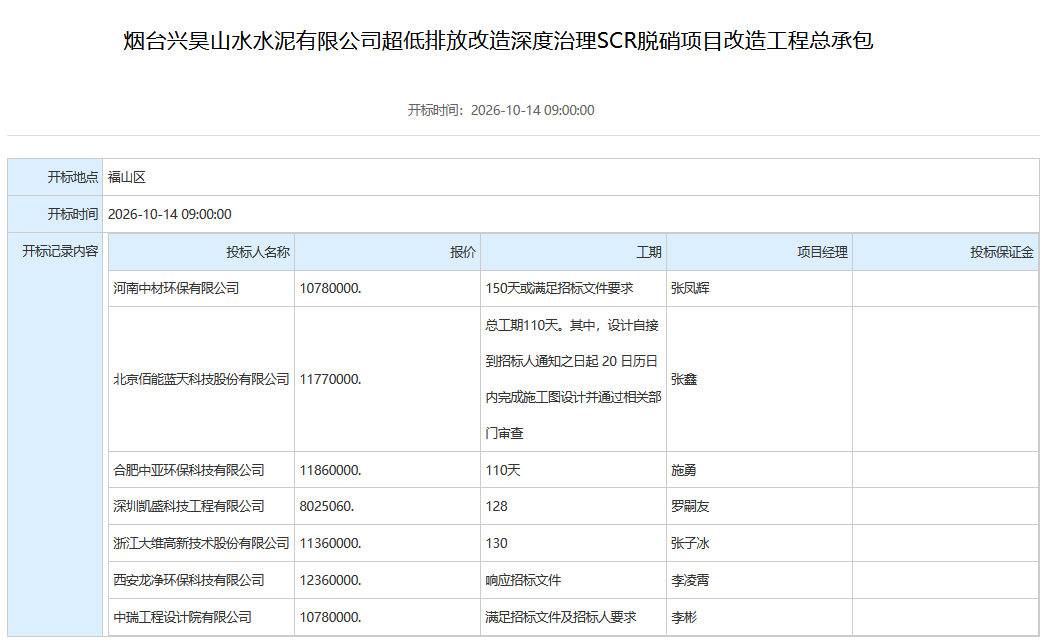Screen dimensions: 1048x640
Task: Click project manager 李凌霄
Action: 690,580
